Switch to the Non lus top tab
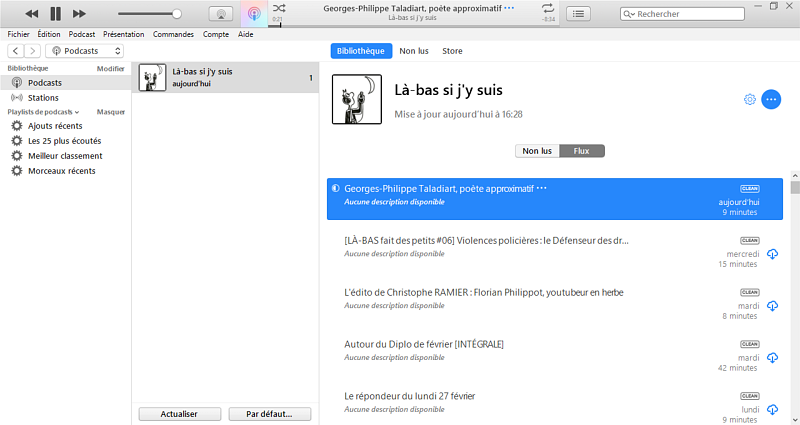Image resolution: width=800 pixels, height=425 pixels. tap(414, 51)
